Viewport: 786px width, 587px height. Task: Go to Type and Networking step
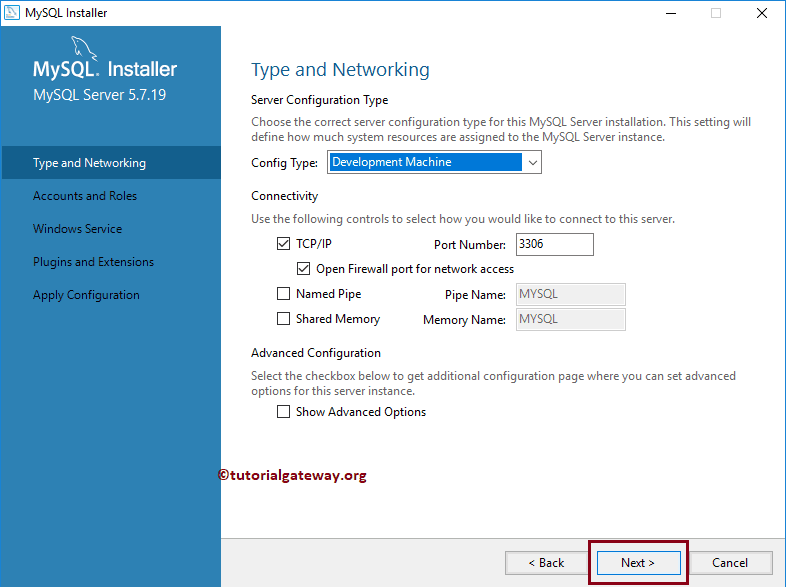(111, 162)
